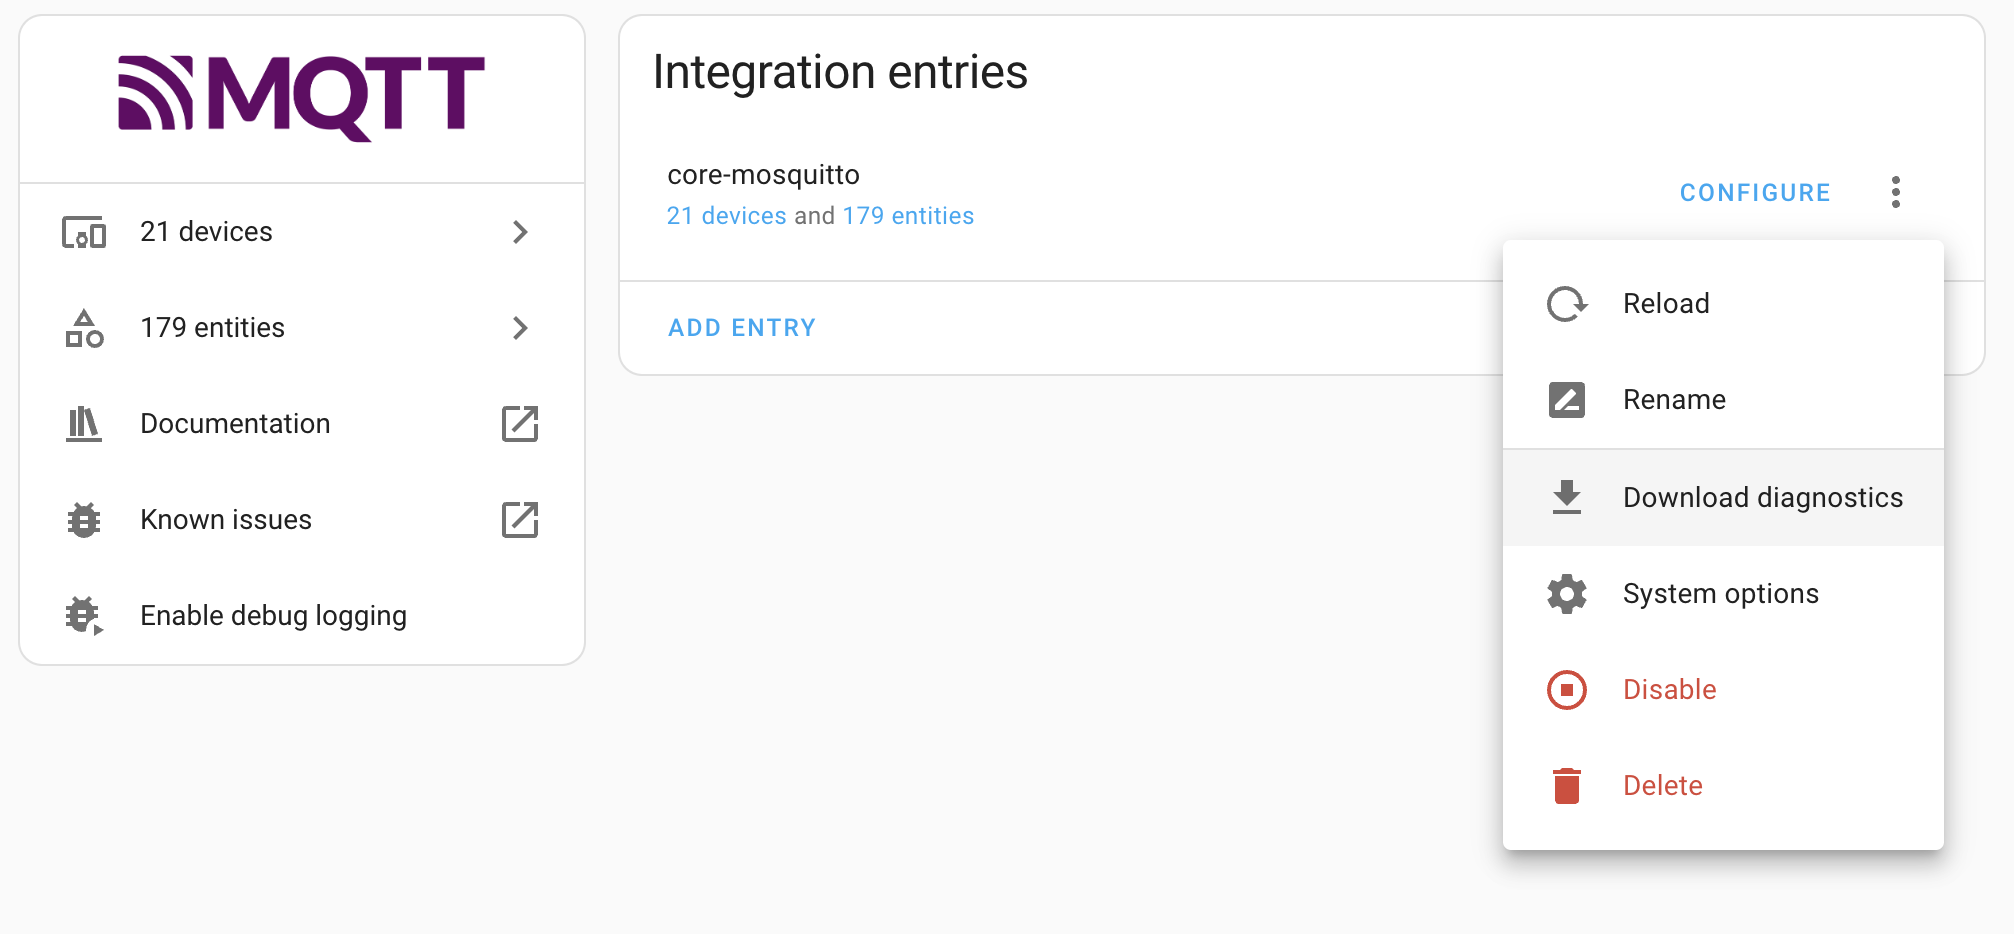Follow the blue 179 entities link

908,216
